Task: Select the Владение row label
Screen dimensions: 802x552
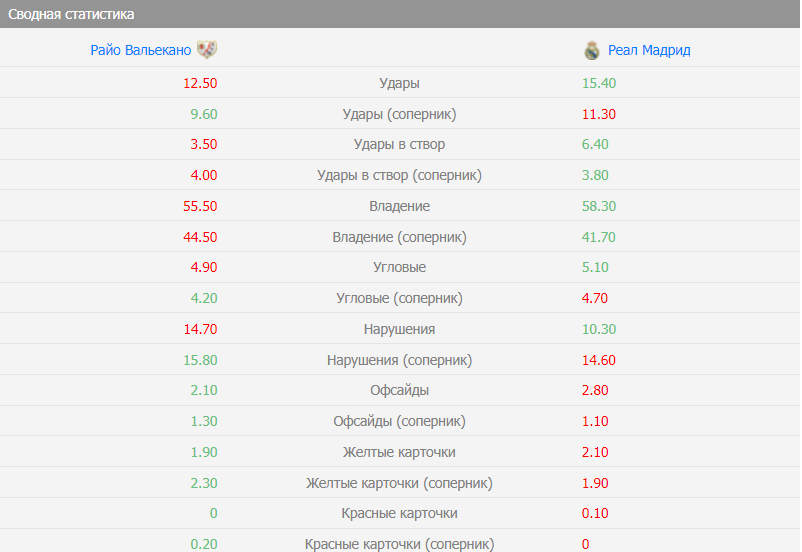Action: 399,206
